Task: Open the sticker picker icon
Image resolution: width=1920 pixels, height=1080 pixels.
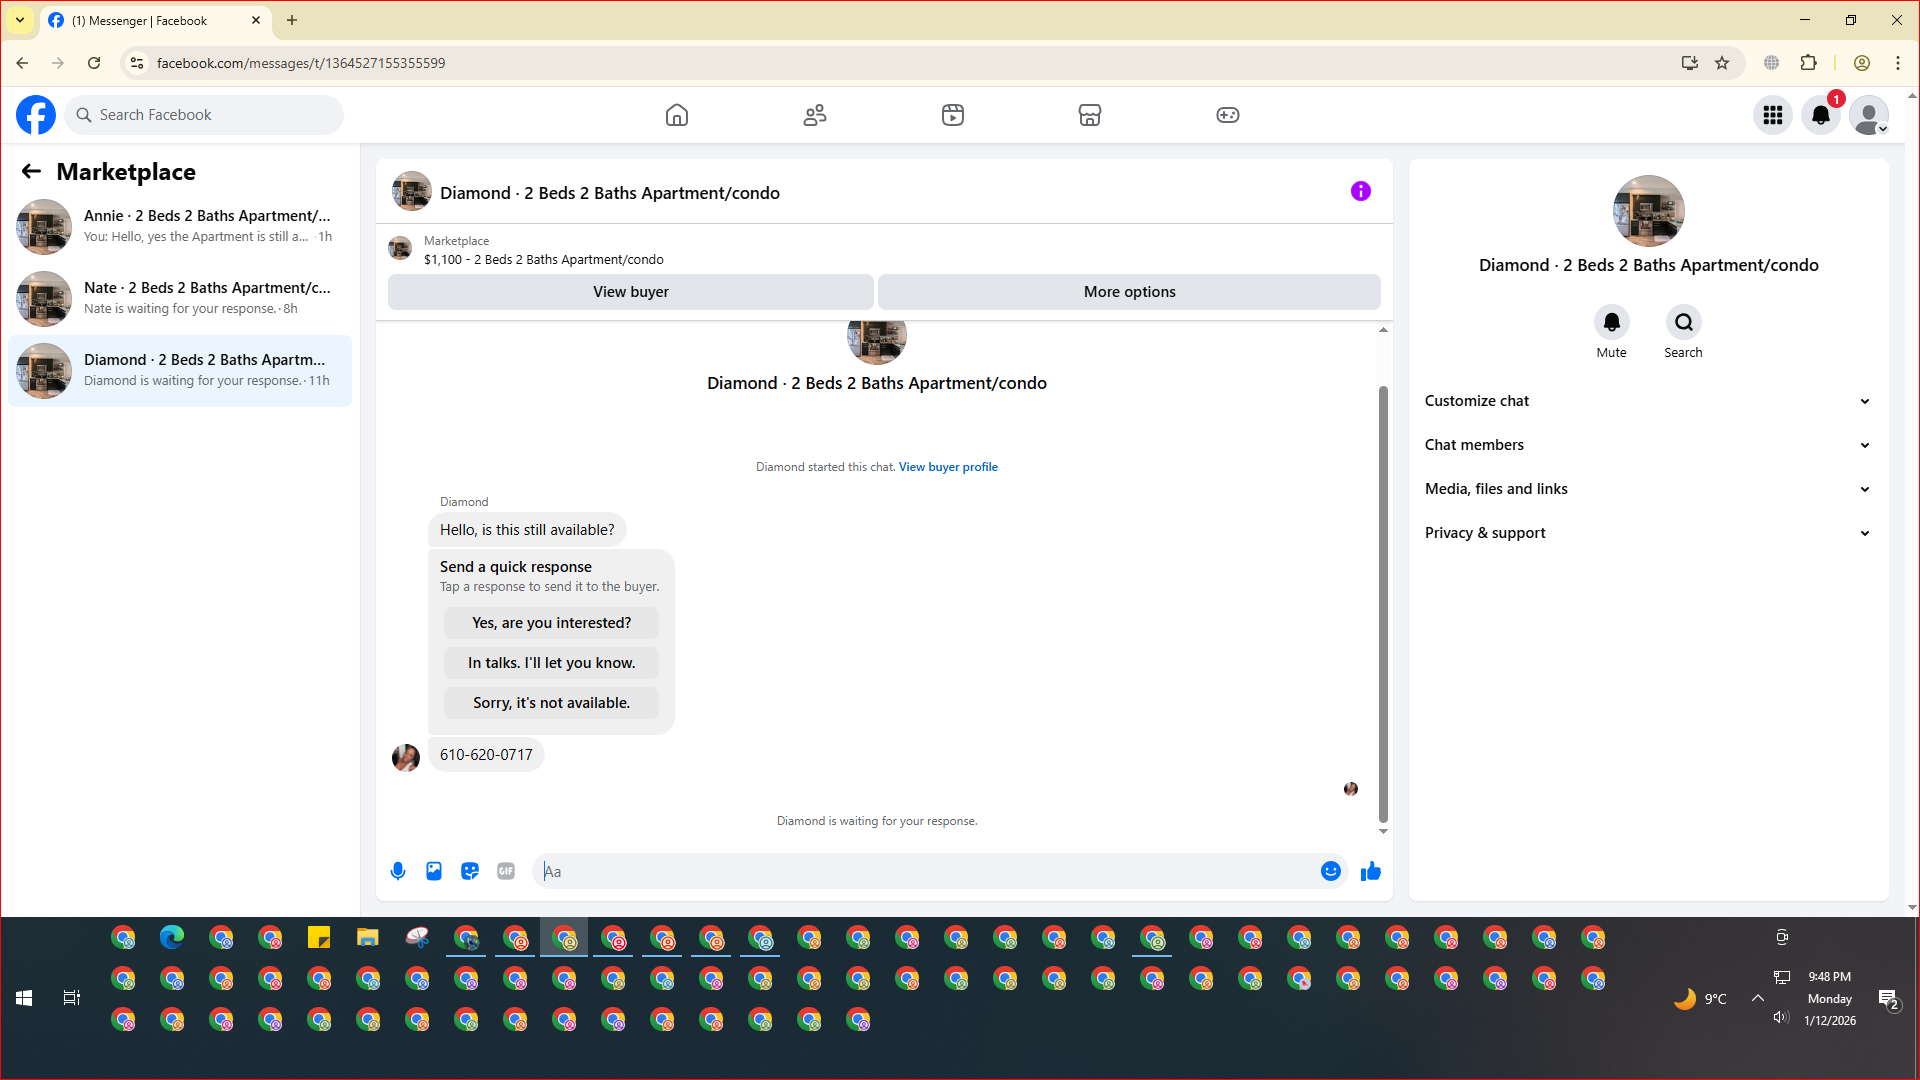Action: coord(470,871)
